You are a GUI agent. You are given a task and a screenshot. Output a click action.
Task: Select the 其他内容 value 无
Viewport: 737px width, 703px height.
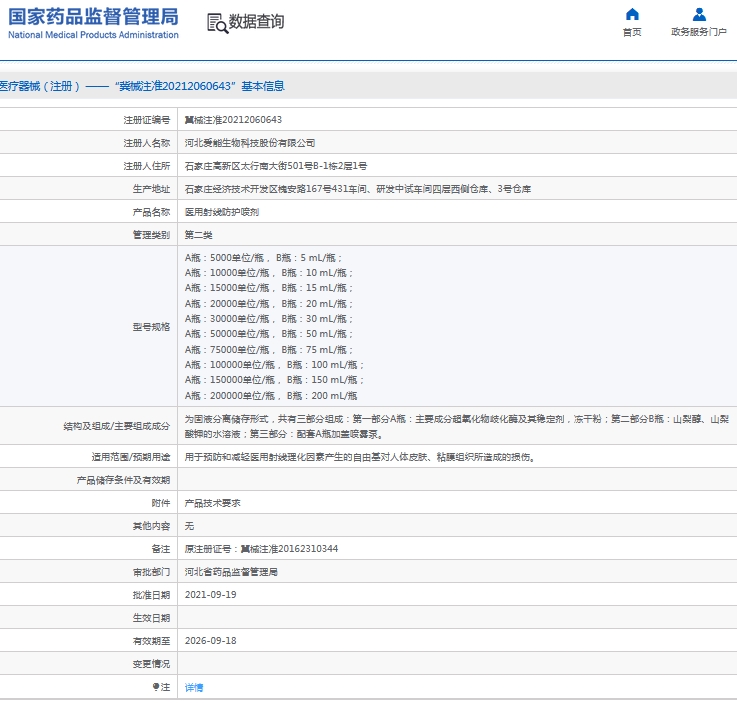189,526
